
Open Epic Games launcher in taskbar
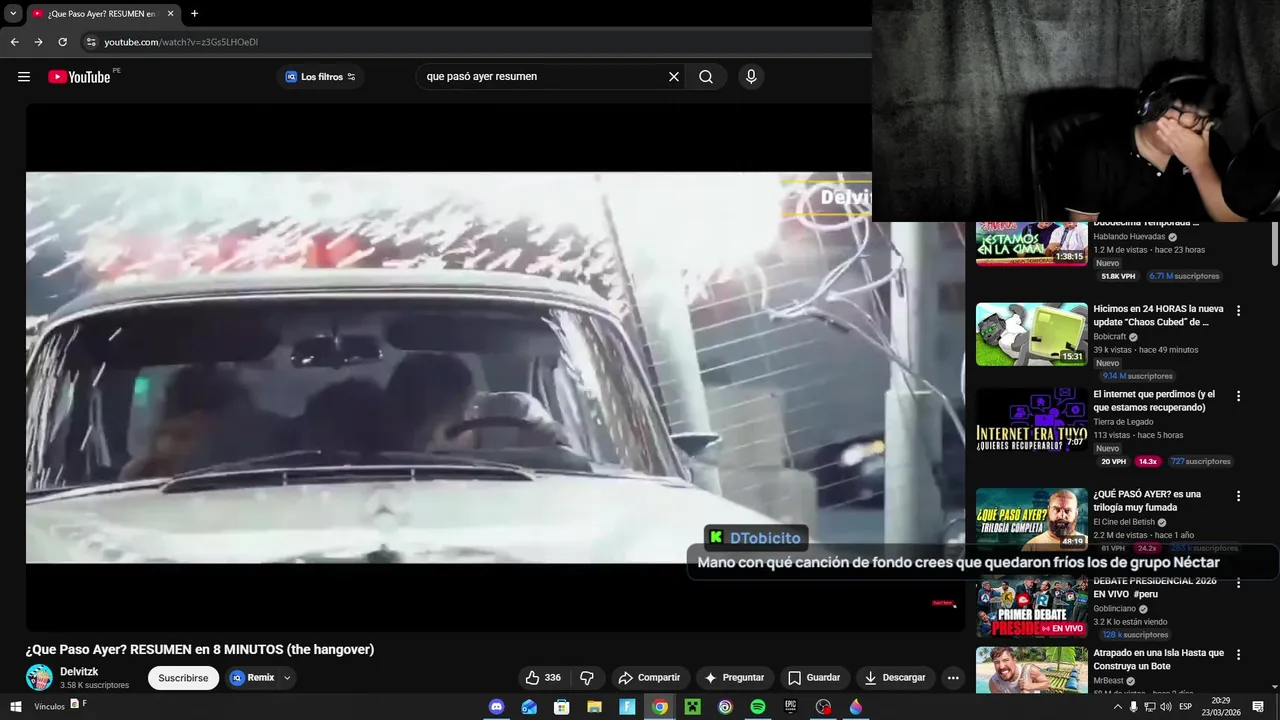790,707
